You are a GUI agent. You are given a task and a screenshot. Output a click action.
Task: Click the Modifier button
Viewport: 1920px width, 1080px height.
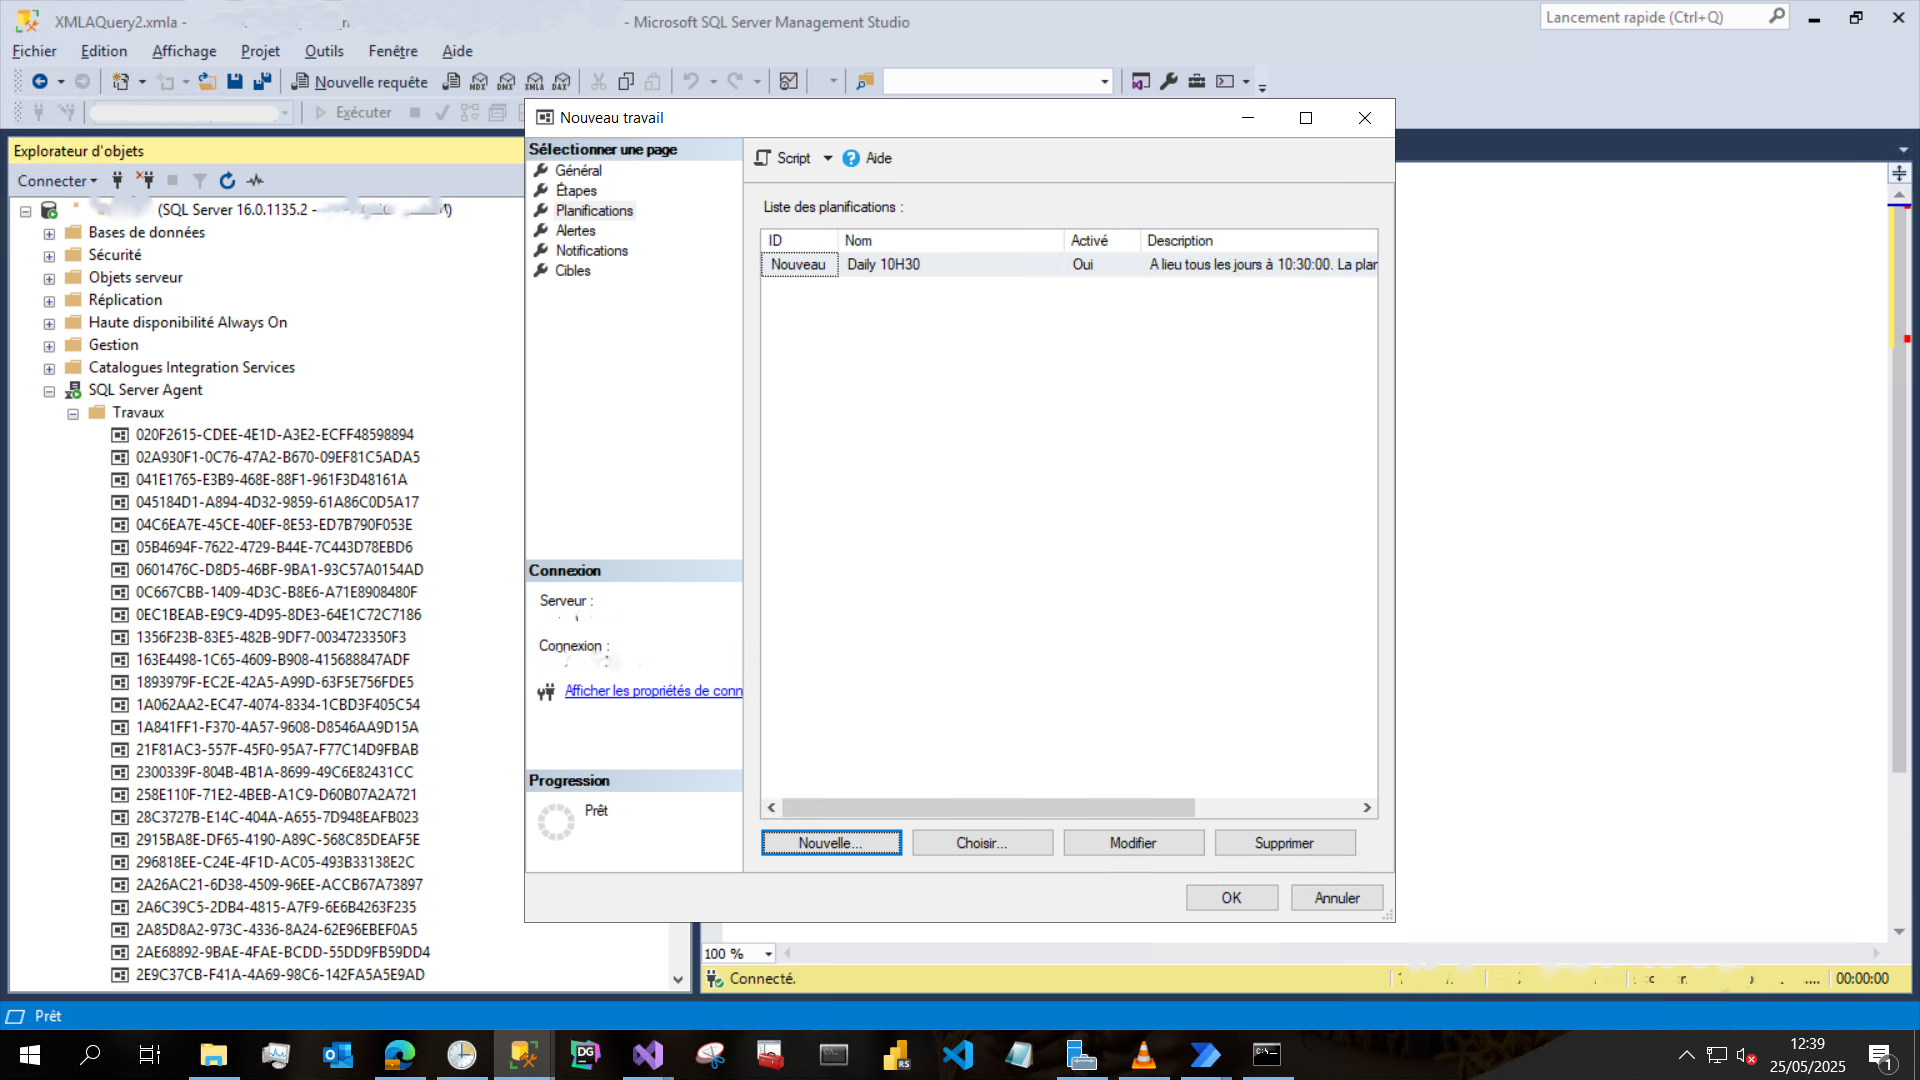tap(1133, 843)
